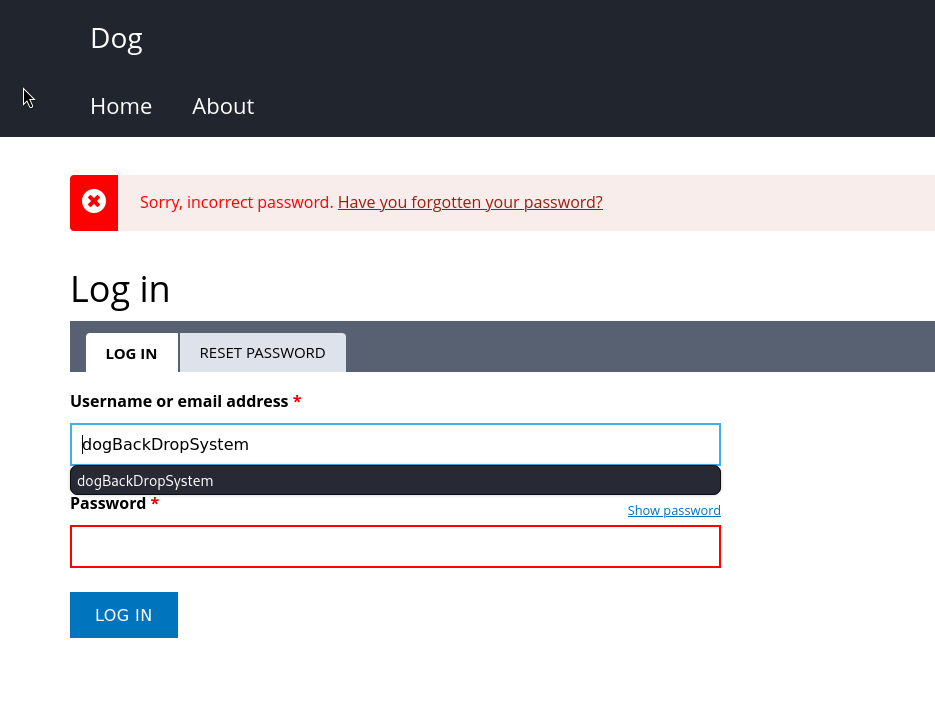Click the red asterisk beside Password label
Image resolution: width=935 pixels, height=711 pixels.
pyautogui.click(x=155, y=504)
